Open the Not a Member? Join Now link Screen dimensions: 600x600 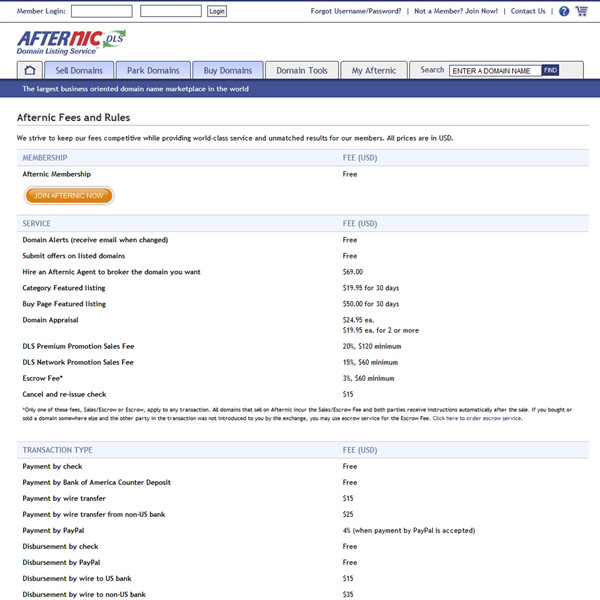point(456,12)
